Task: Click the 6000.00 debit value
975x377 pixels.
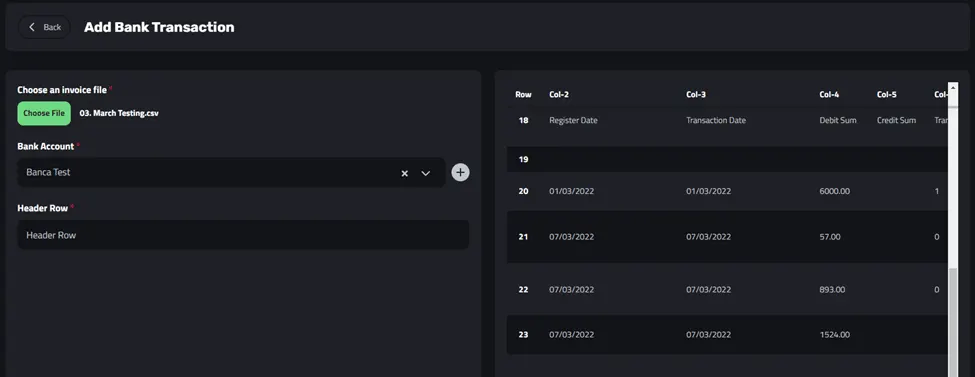Action: point(834,191)
